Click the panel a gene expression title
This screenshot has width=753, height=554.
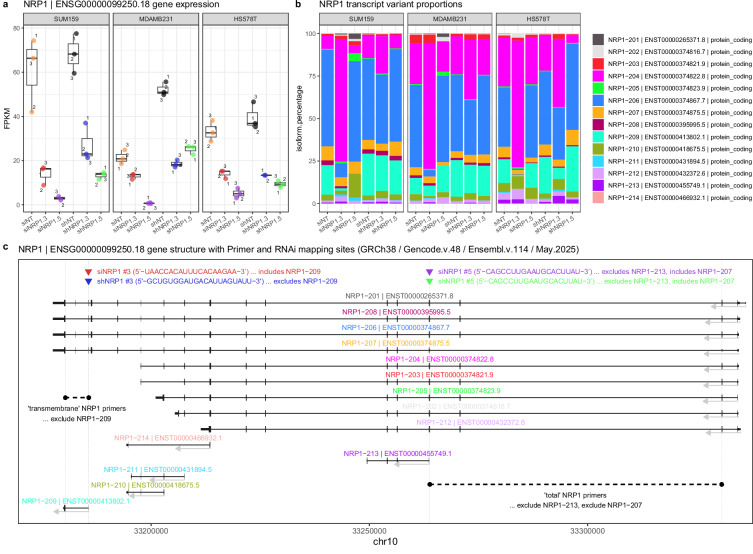(121, 5)
